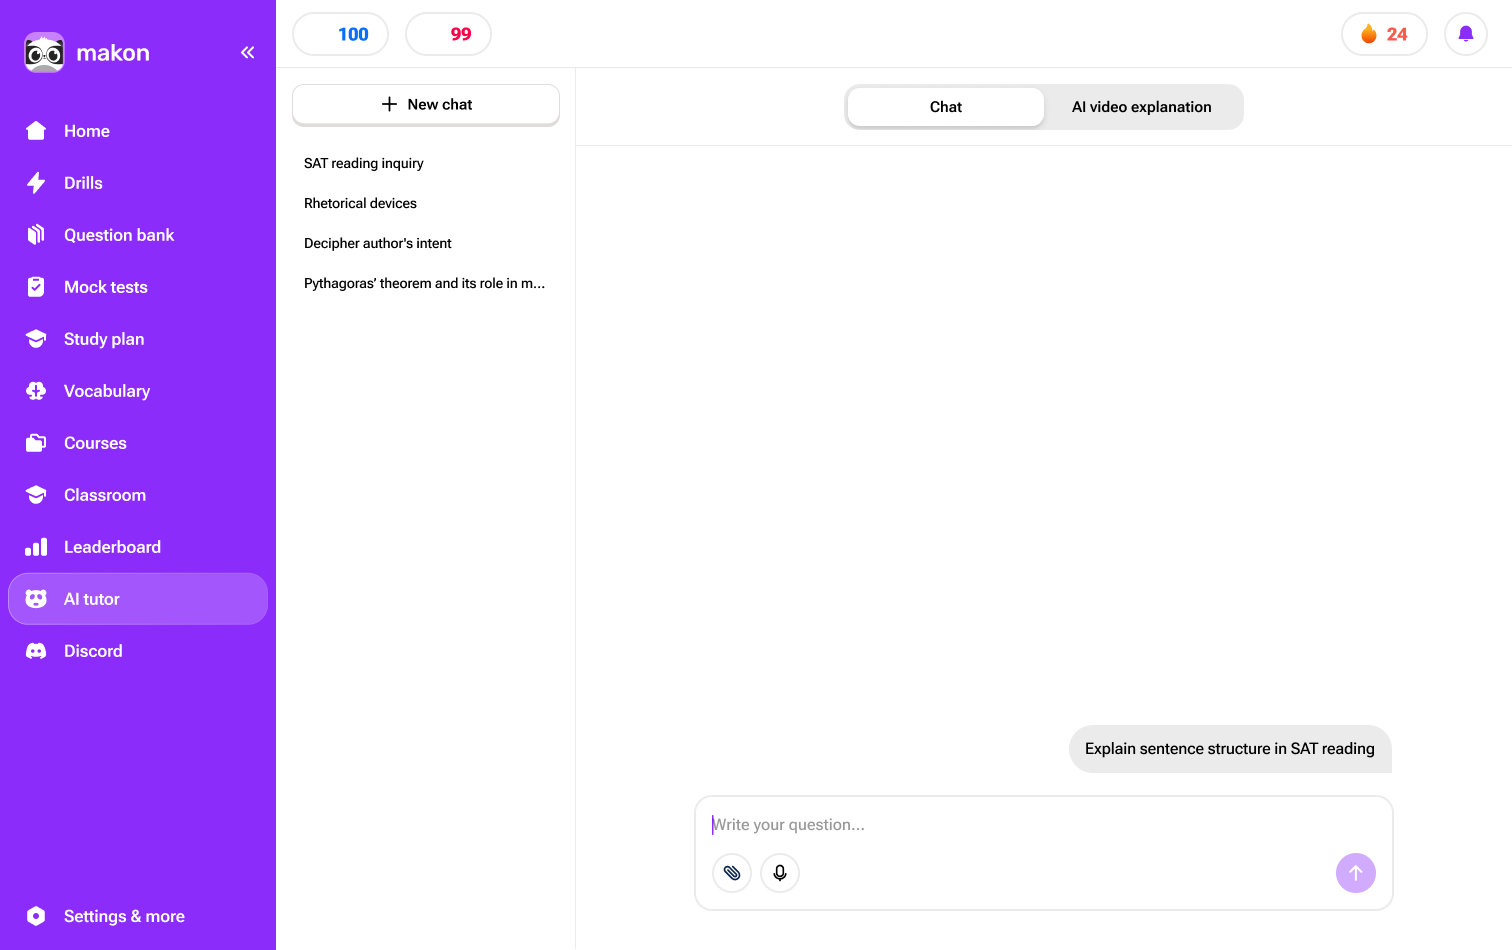Image resolution: width=1512 pixels, height=950 pixels.
Task: Open Mock tests from the sidebar
Action: click(105, 286)
